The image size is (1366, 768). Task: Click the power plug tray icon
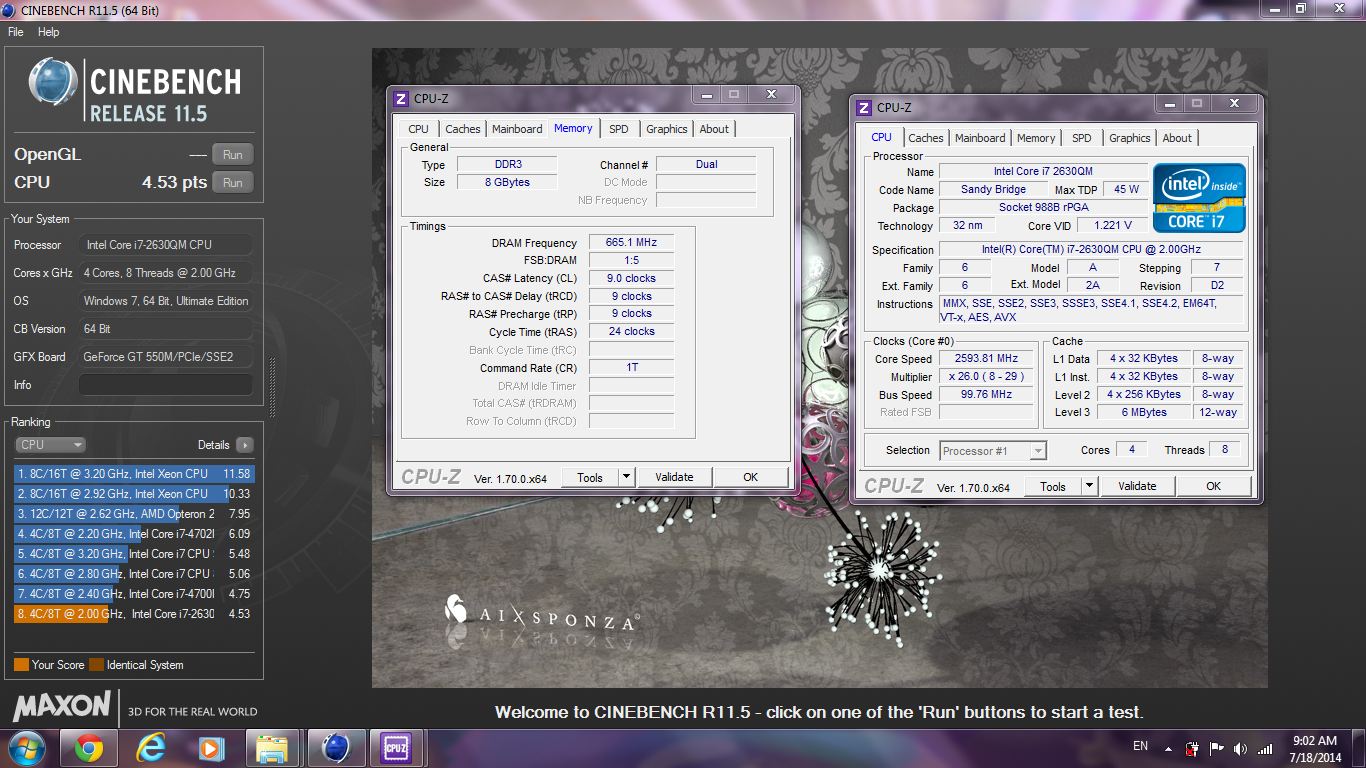point(1193,748)
